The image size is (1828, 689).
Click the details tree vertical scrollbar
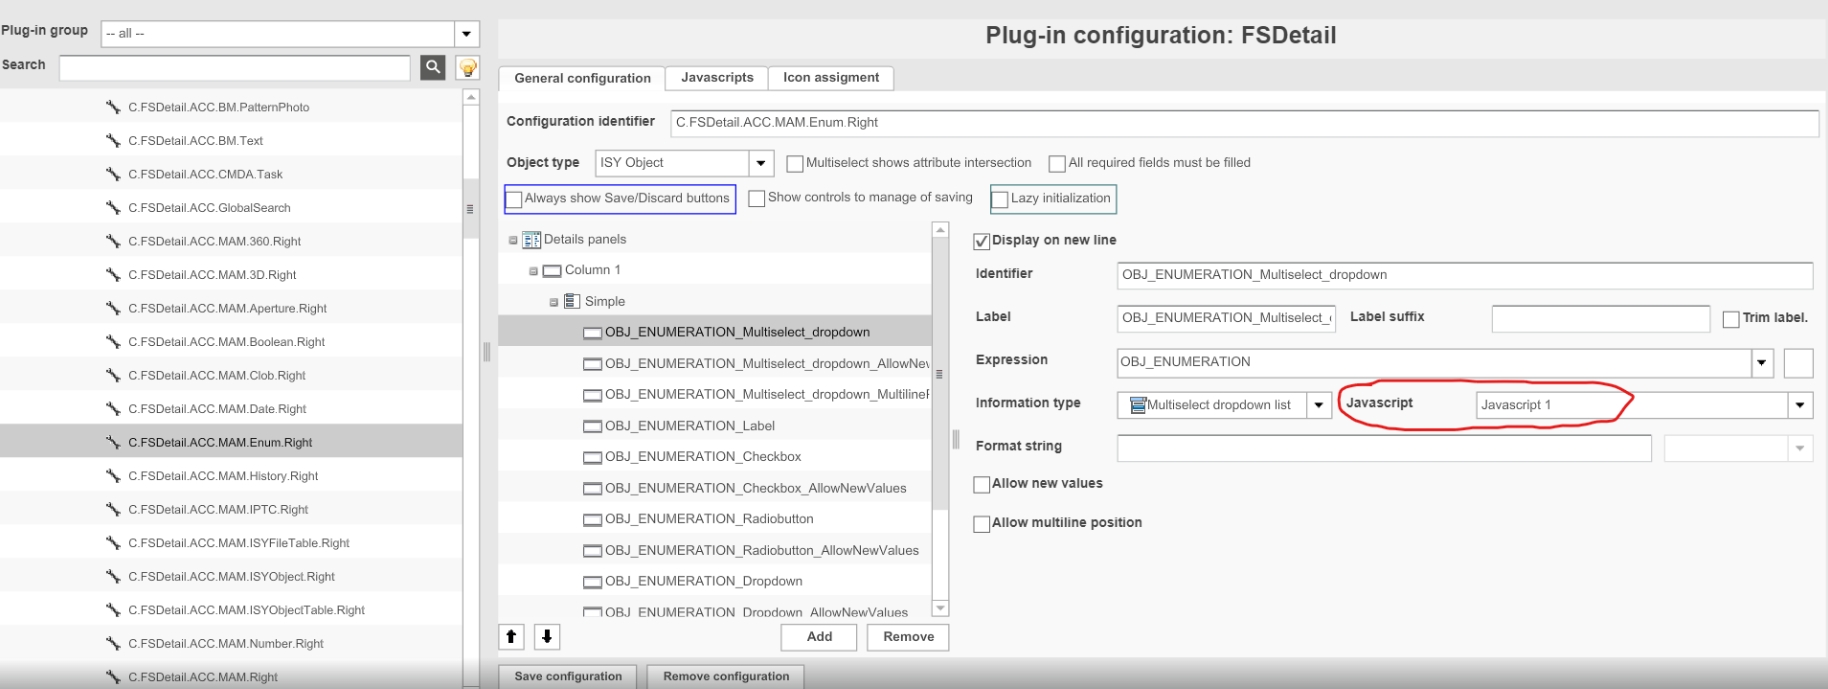[940, 420]
